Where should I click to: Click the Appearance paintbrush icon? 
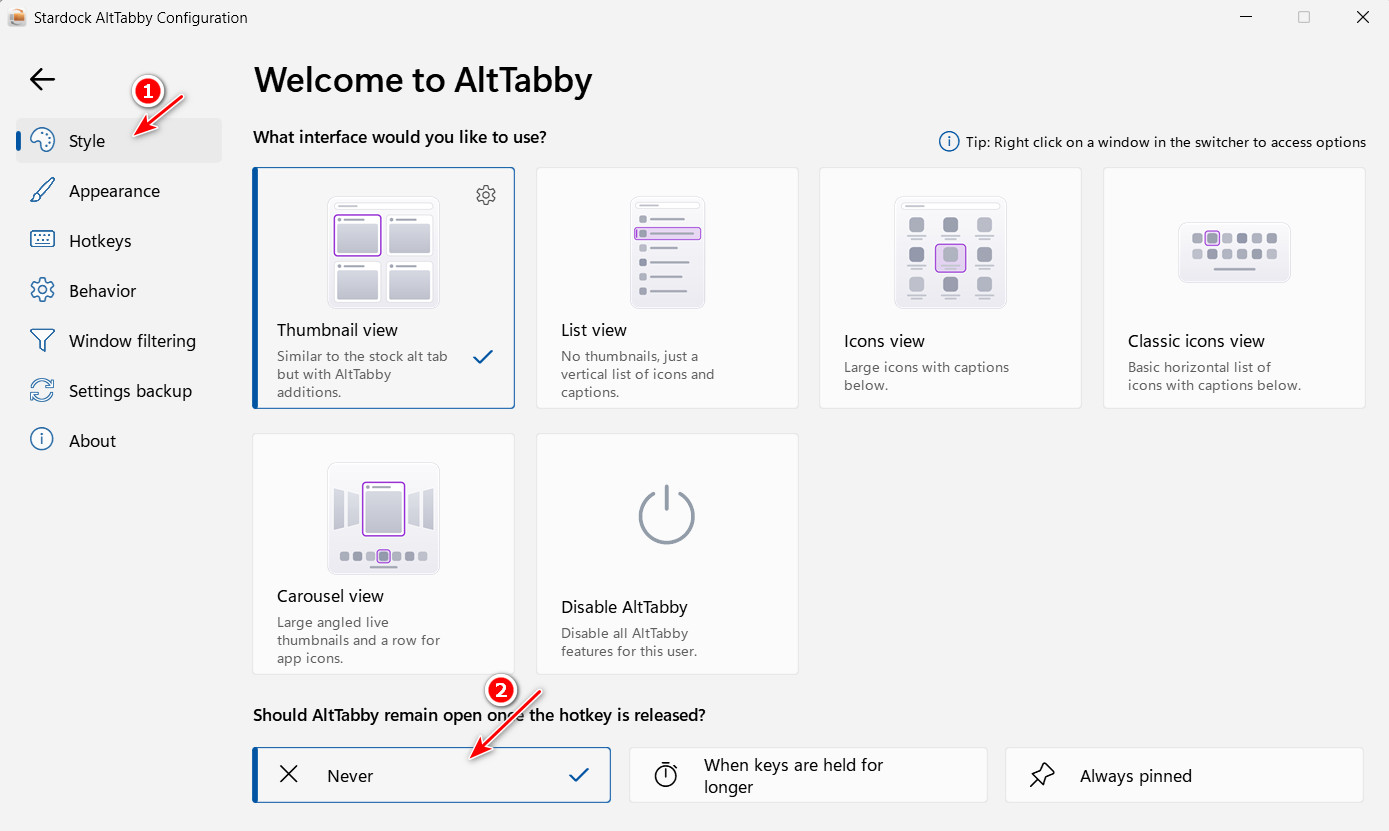(x=42, y=191)
